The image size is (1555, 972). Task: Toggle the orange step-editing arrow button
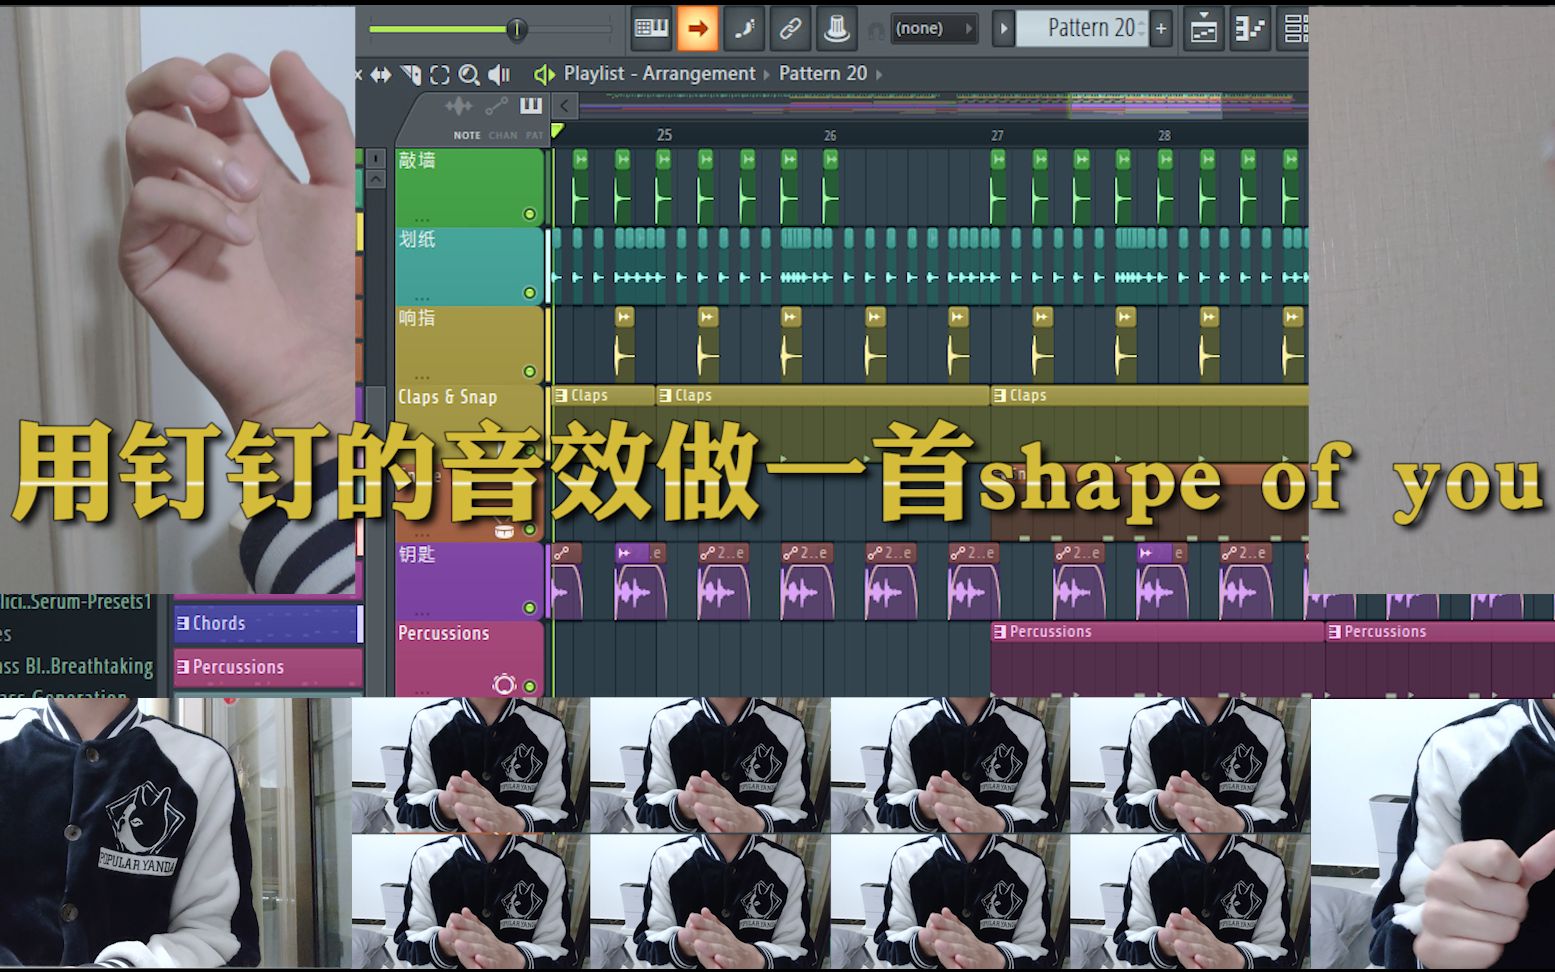coord(697,28)
